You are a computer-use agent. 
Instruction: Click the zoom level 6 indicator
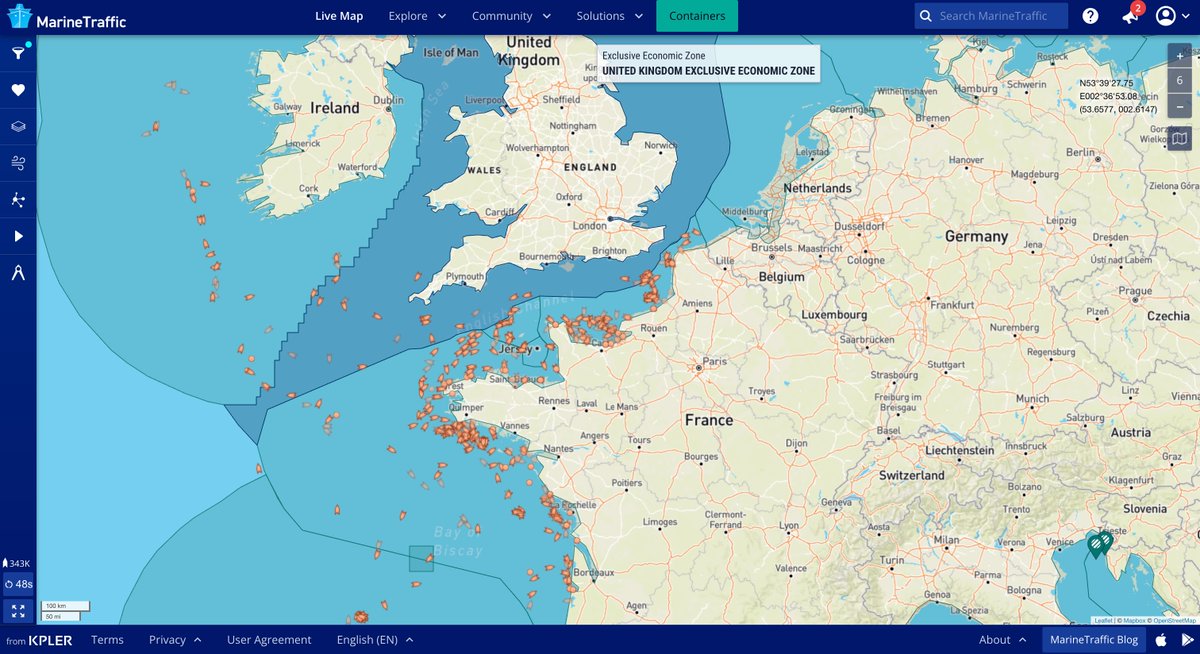pos(1180,81)
